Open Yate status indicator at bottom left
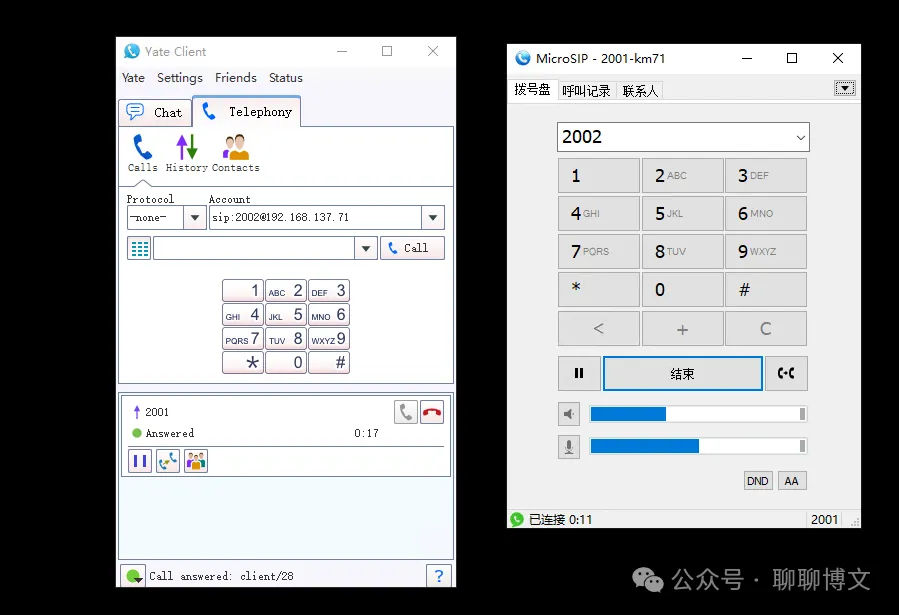Image resolution: width=899 pixels, height=615 pixels. click(133, 576)
